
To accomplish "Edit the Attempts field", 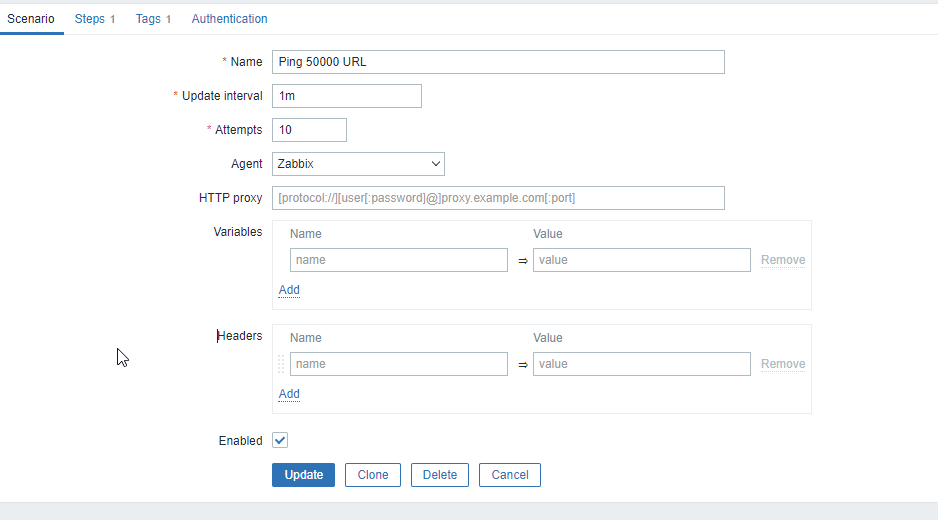I will coord(309,130).
